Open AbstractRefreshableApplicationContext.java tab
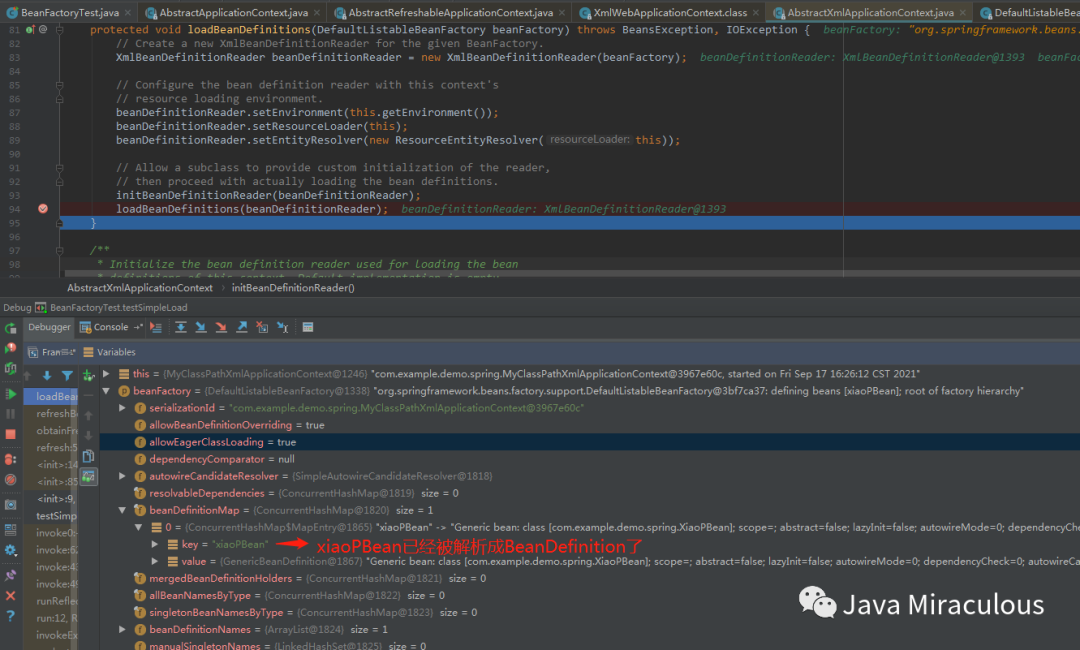The height and width of the screenshot is (650, 1080). [450, 12]
